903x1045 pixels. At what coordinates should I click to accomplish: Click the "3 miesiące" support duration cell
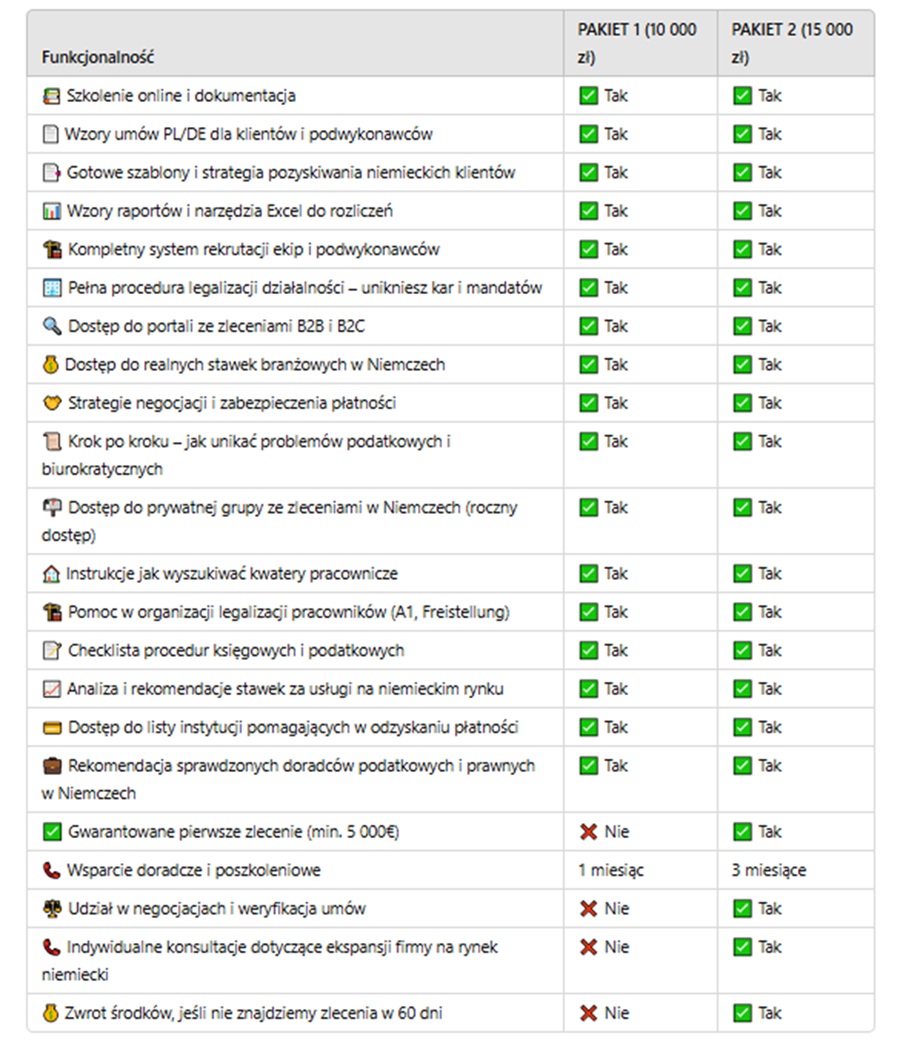(x=768, y=870)
